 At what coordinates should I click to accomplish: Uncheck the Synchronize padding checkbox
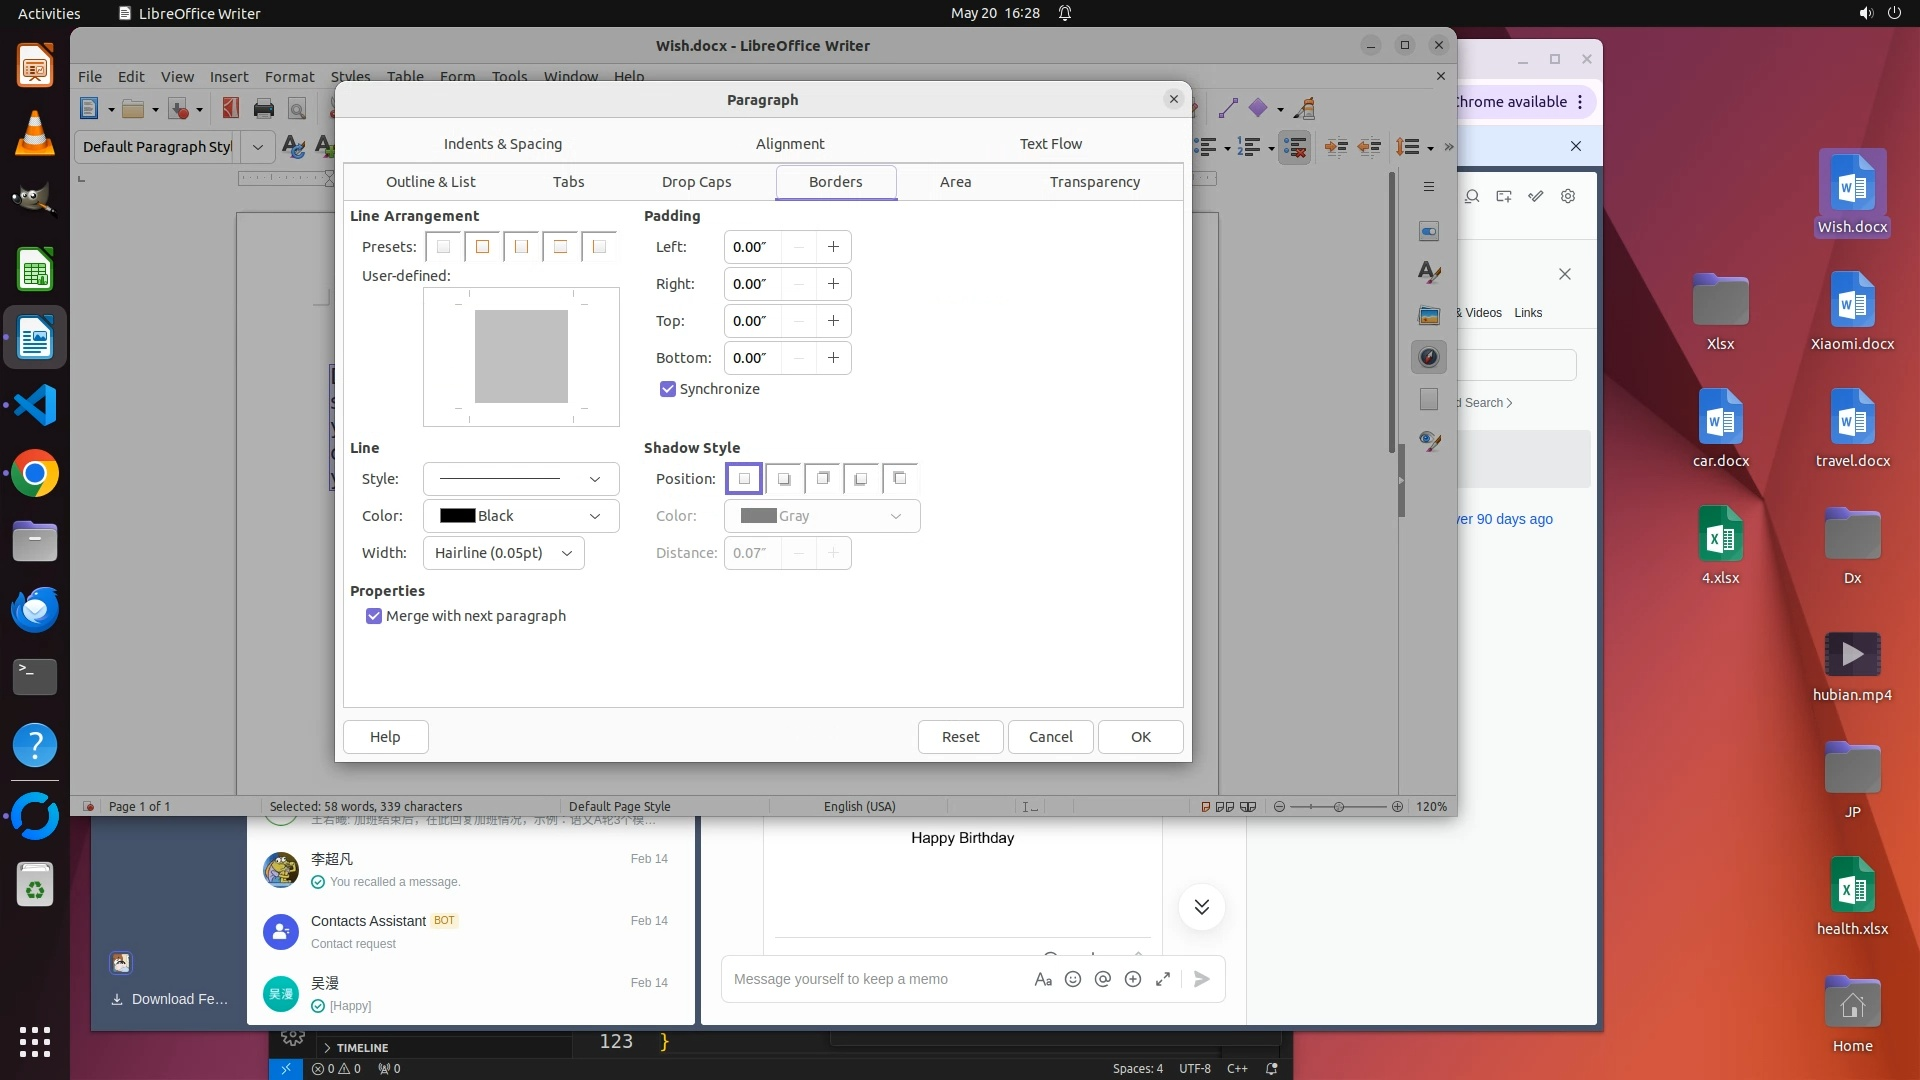coord(668,389)
